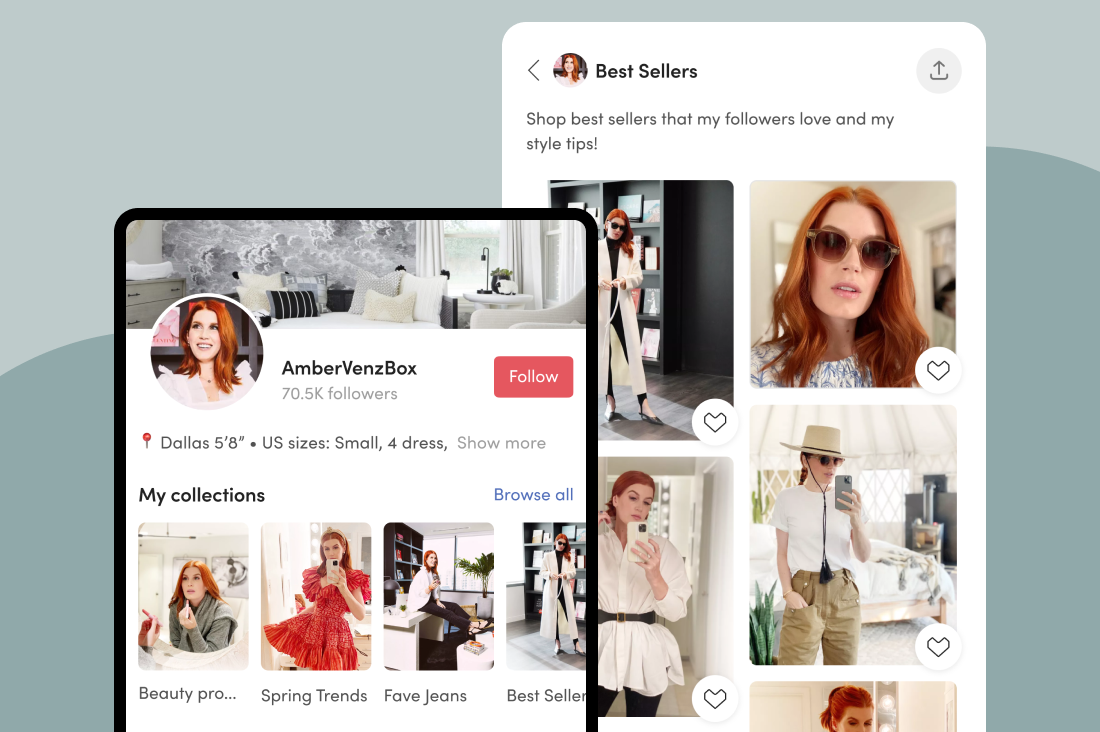Open the Fave Jeans collection thumbnail

[438, 596]
